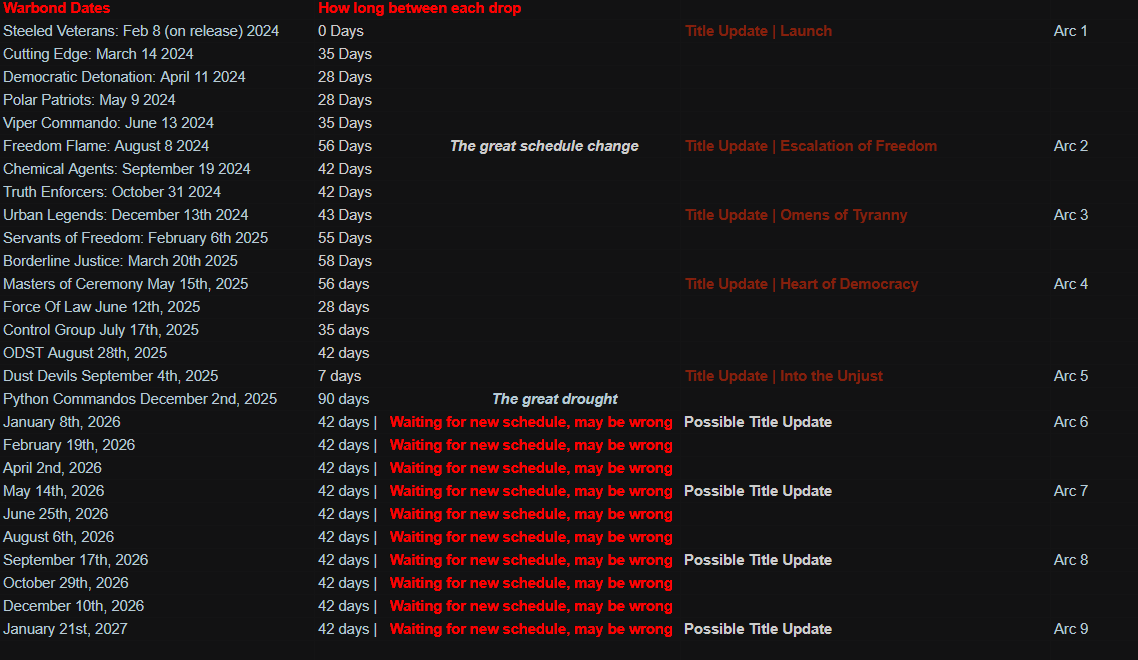Click 'Freedom Flame: August 8 2024'
Viewport: 1138px width, 660px height.
(x=106, y=146)
